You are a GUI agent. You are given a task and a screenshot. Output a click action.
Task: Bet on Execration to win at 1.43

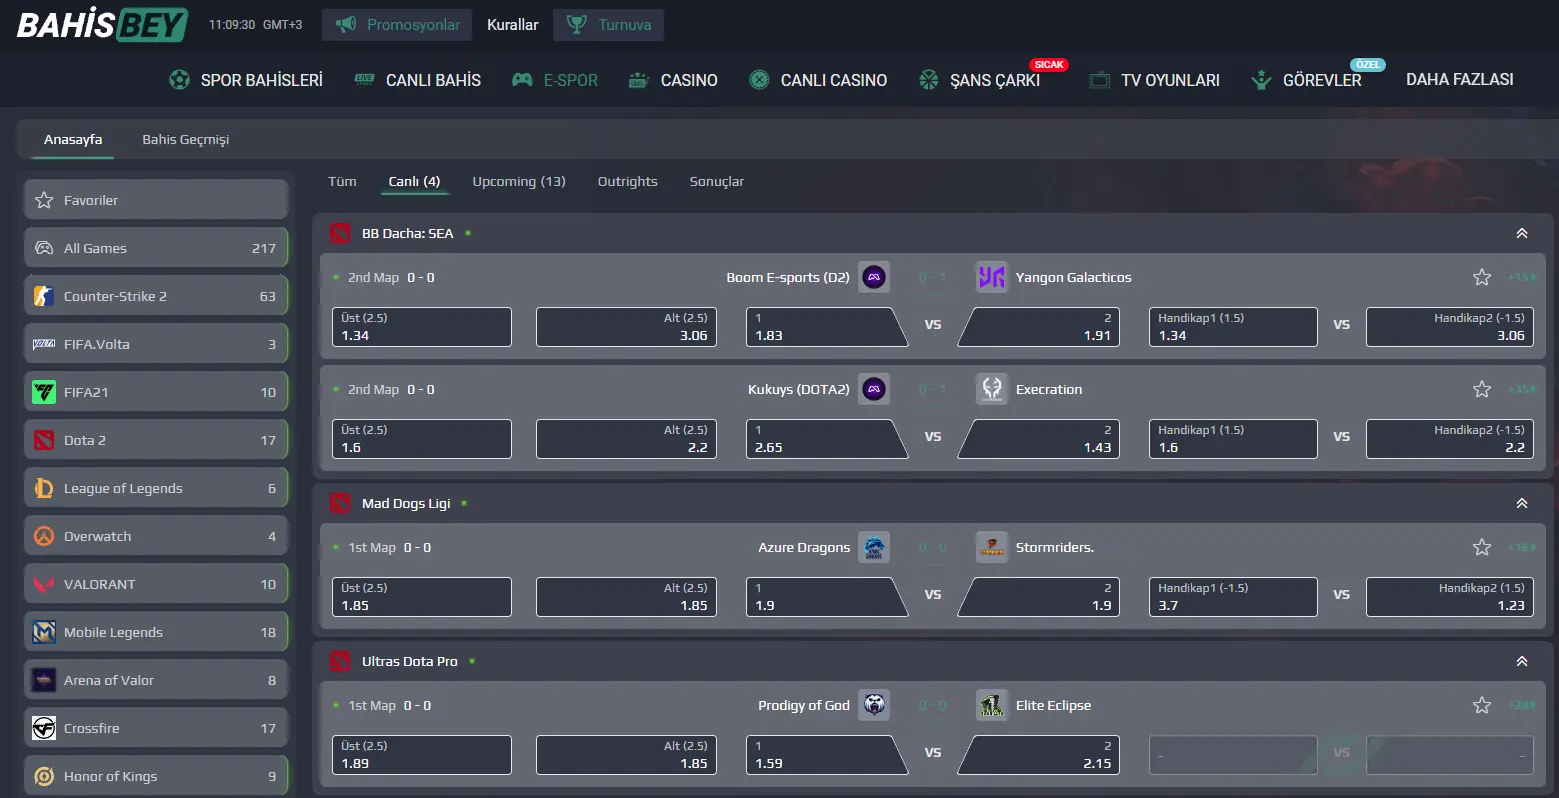(x=1038, y=439)
